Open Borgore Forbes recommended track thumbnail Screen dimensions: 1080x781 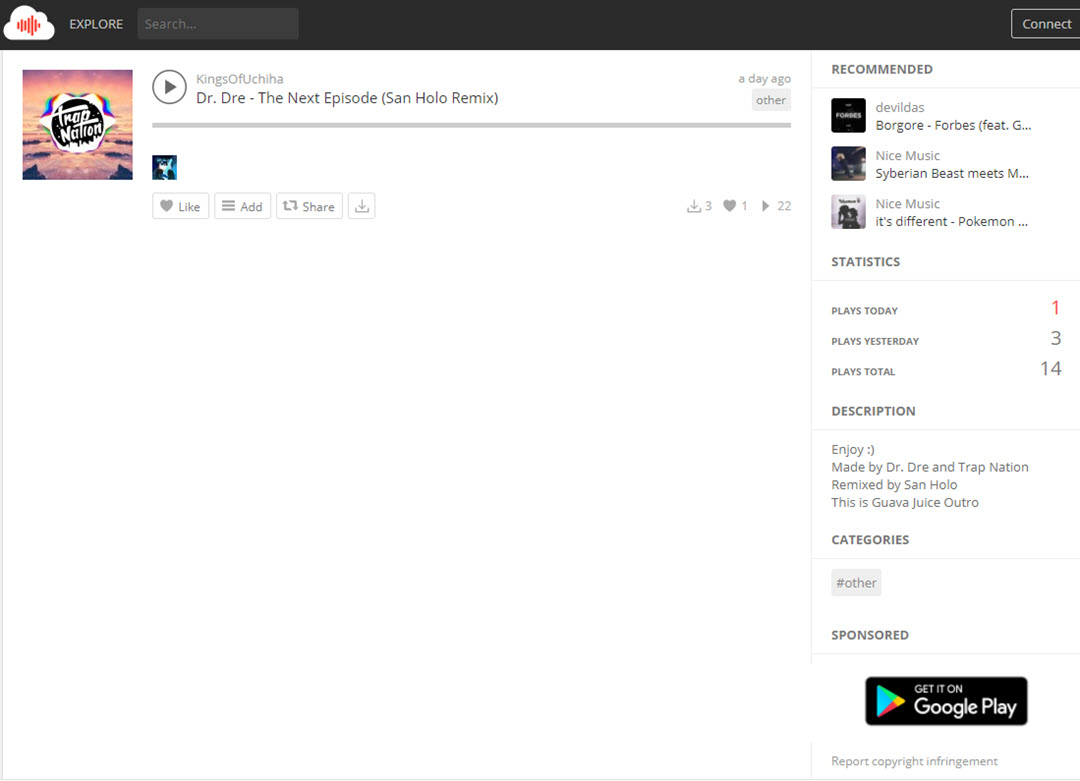coord(848,116)
